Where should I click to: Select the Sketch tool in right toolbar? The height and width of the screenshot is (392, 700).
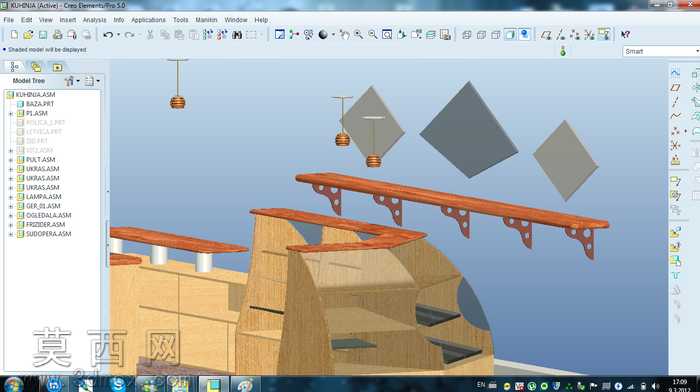pyautogui.click(x=675, y=73)
